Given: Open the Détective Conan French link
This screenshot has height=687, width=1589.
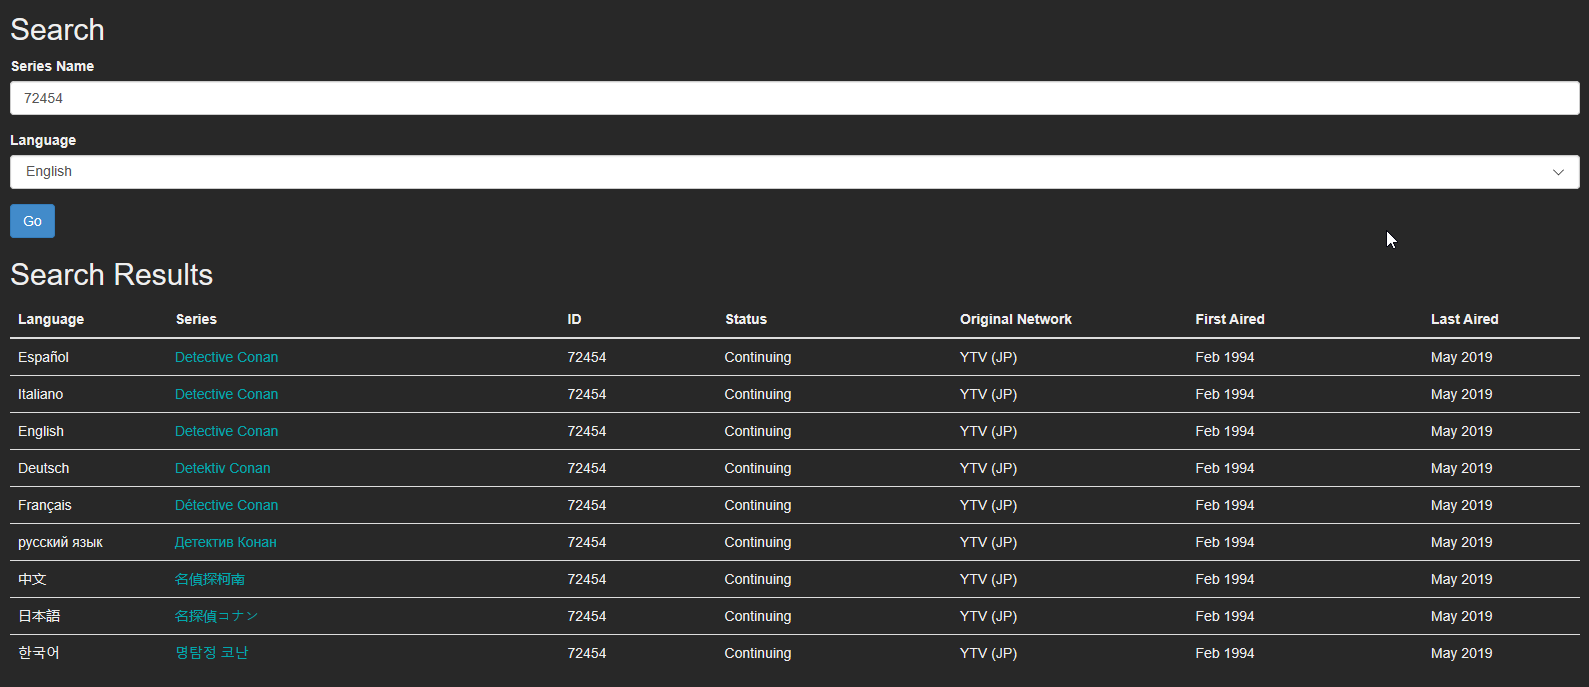Looking at the screenshot, I should pos(227,505).
